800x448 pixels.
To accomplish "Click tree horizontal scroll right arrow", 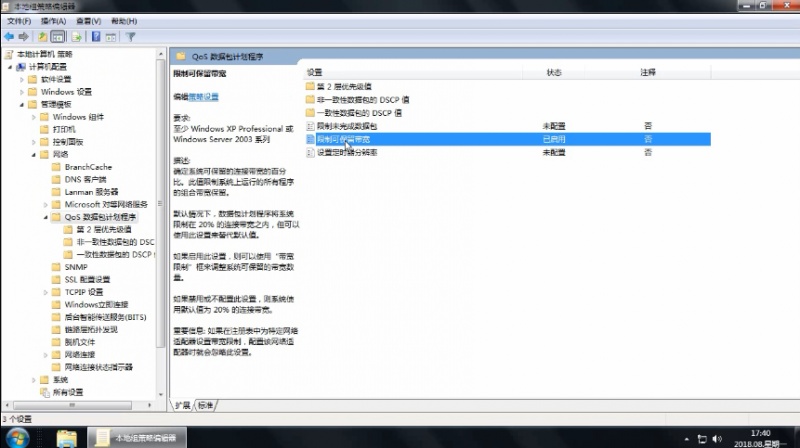I will (149, 405).
